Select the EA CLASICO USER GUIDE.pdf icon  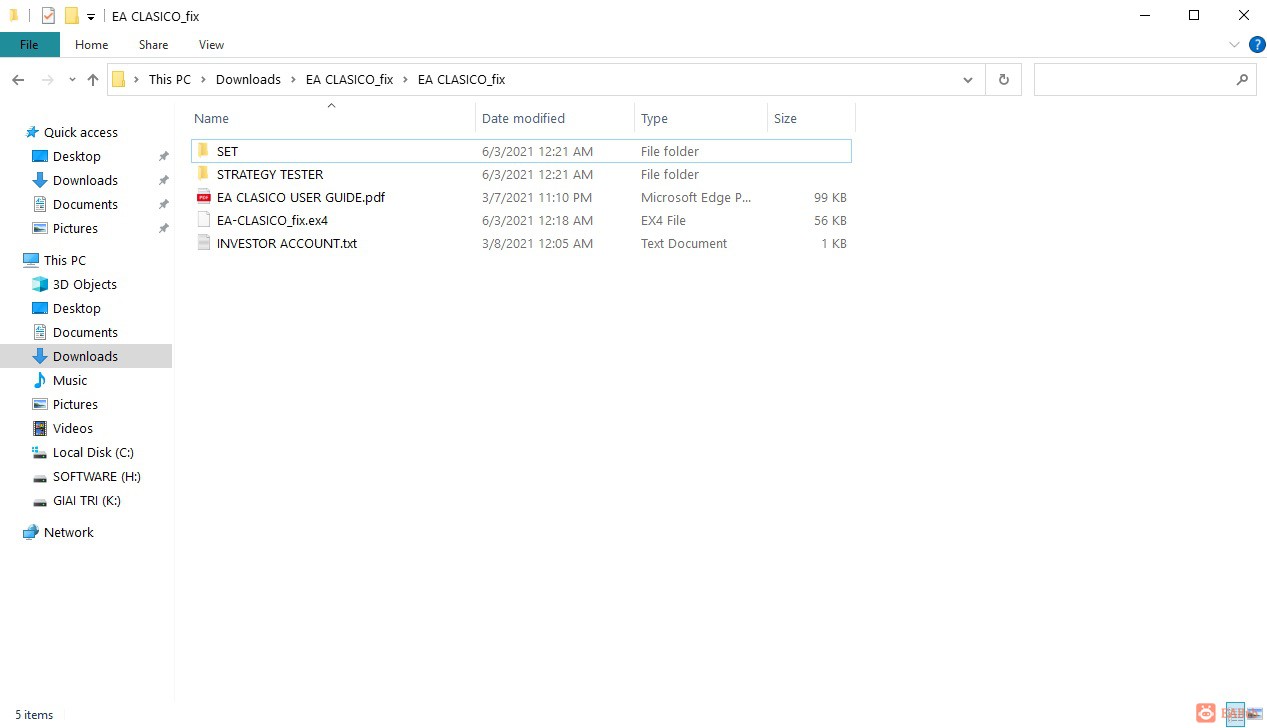click(204, 197)
